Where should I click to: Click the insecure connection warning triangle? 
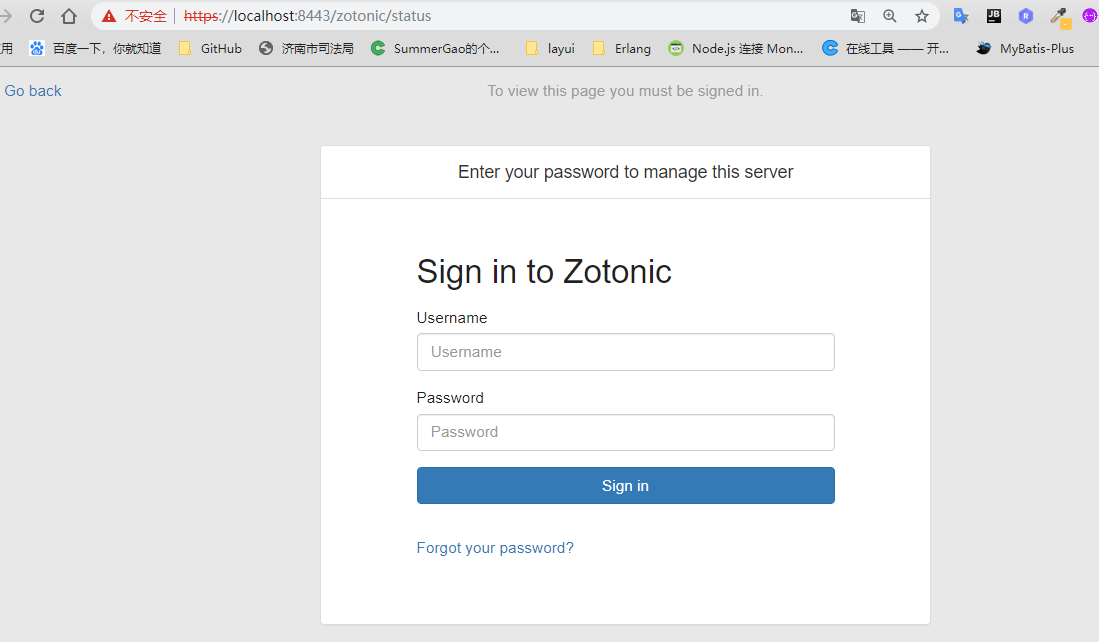pyautogui.click(x=109, y=16)
